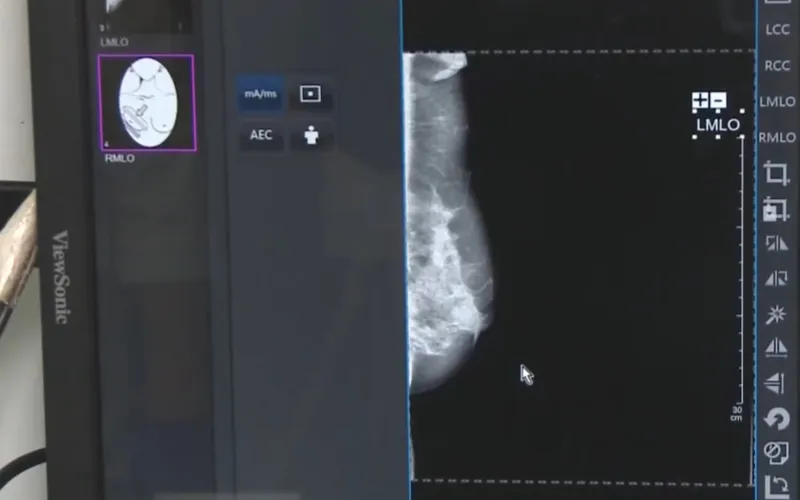
Task: Open the RMLO positioning thumbnail
Action: 147,103
